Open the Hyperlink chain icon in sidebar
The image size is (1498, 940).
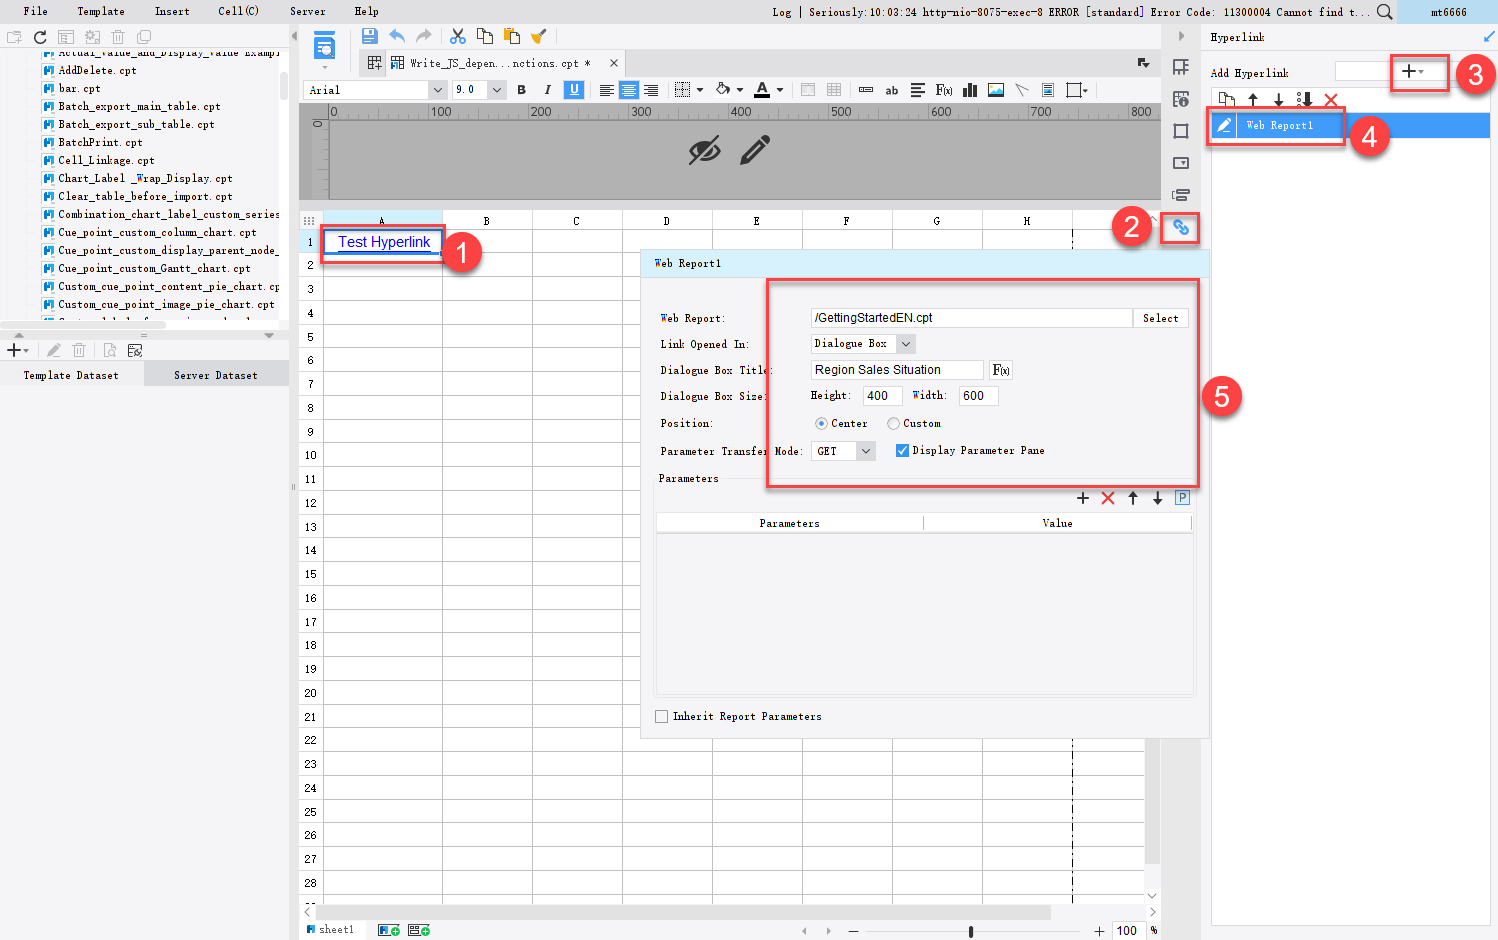click(x=1180, y=228)
